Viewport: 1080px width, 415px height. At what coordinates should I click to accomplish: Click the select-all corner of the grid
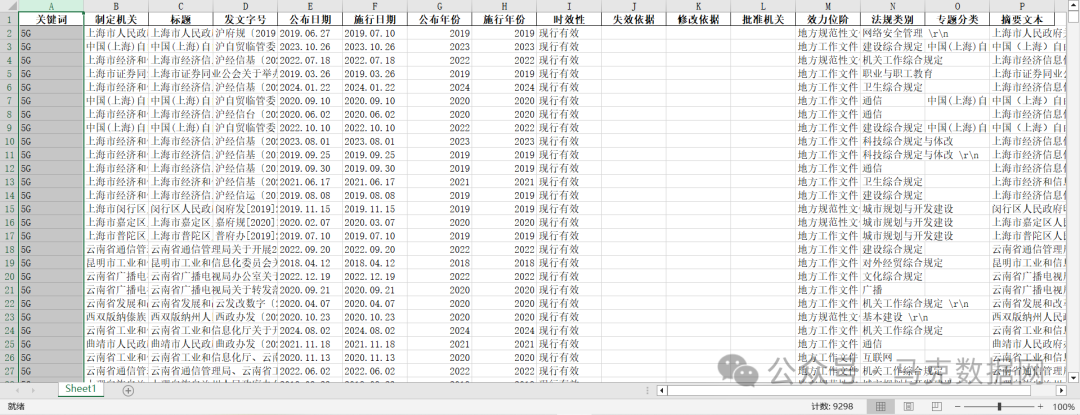pos(9,6)
